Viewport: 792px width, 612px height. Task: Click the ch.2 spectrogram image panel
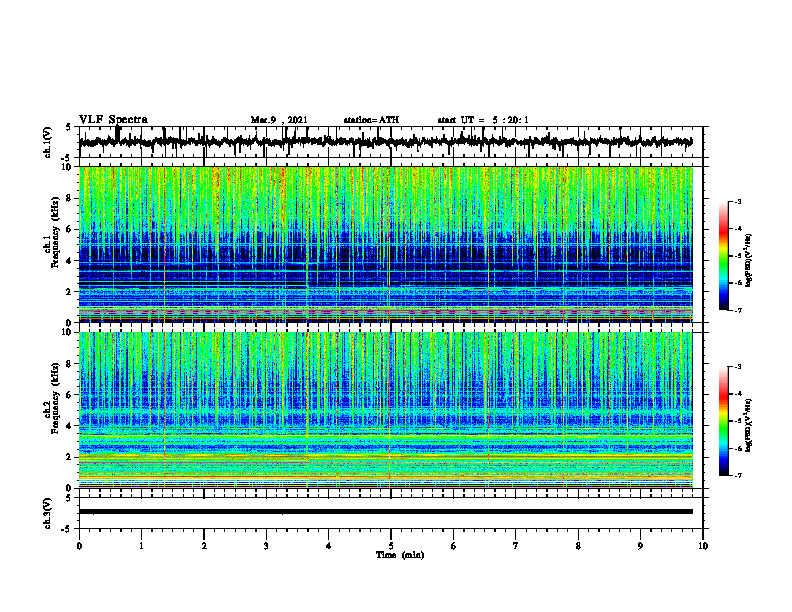click(x=386, y=410)
